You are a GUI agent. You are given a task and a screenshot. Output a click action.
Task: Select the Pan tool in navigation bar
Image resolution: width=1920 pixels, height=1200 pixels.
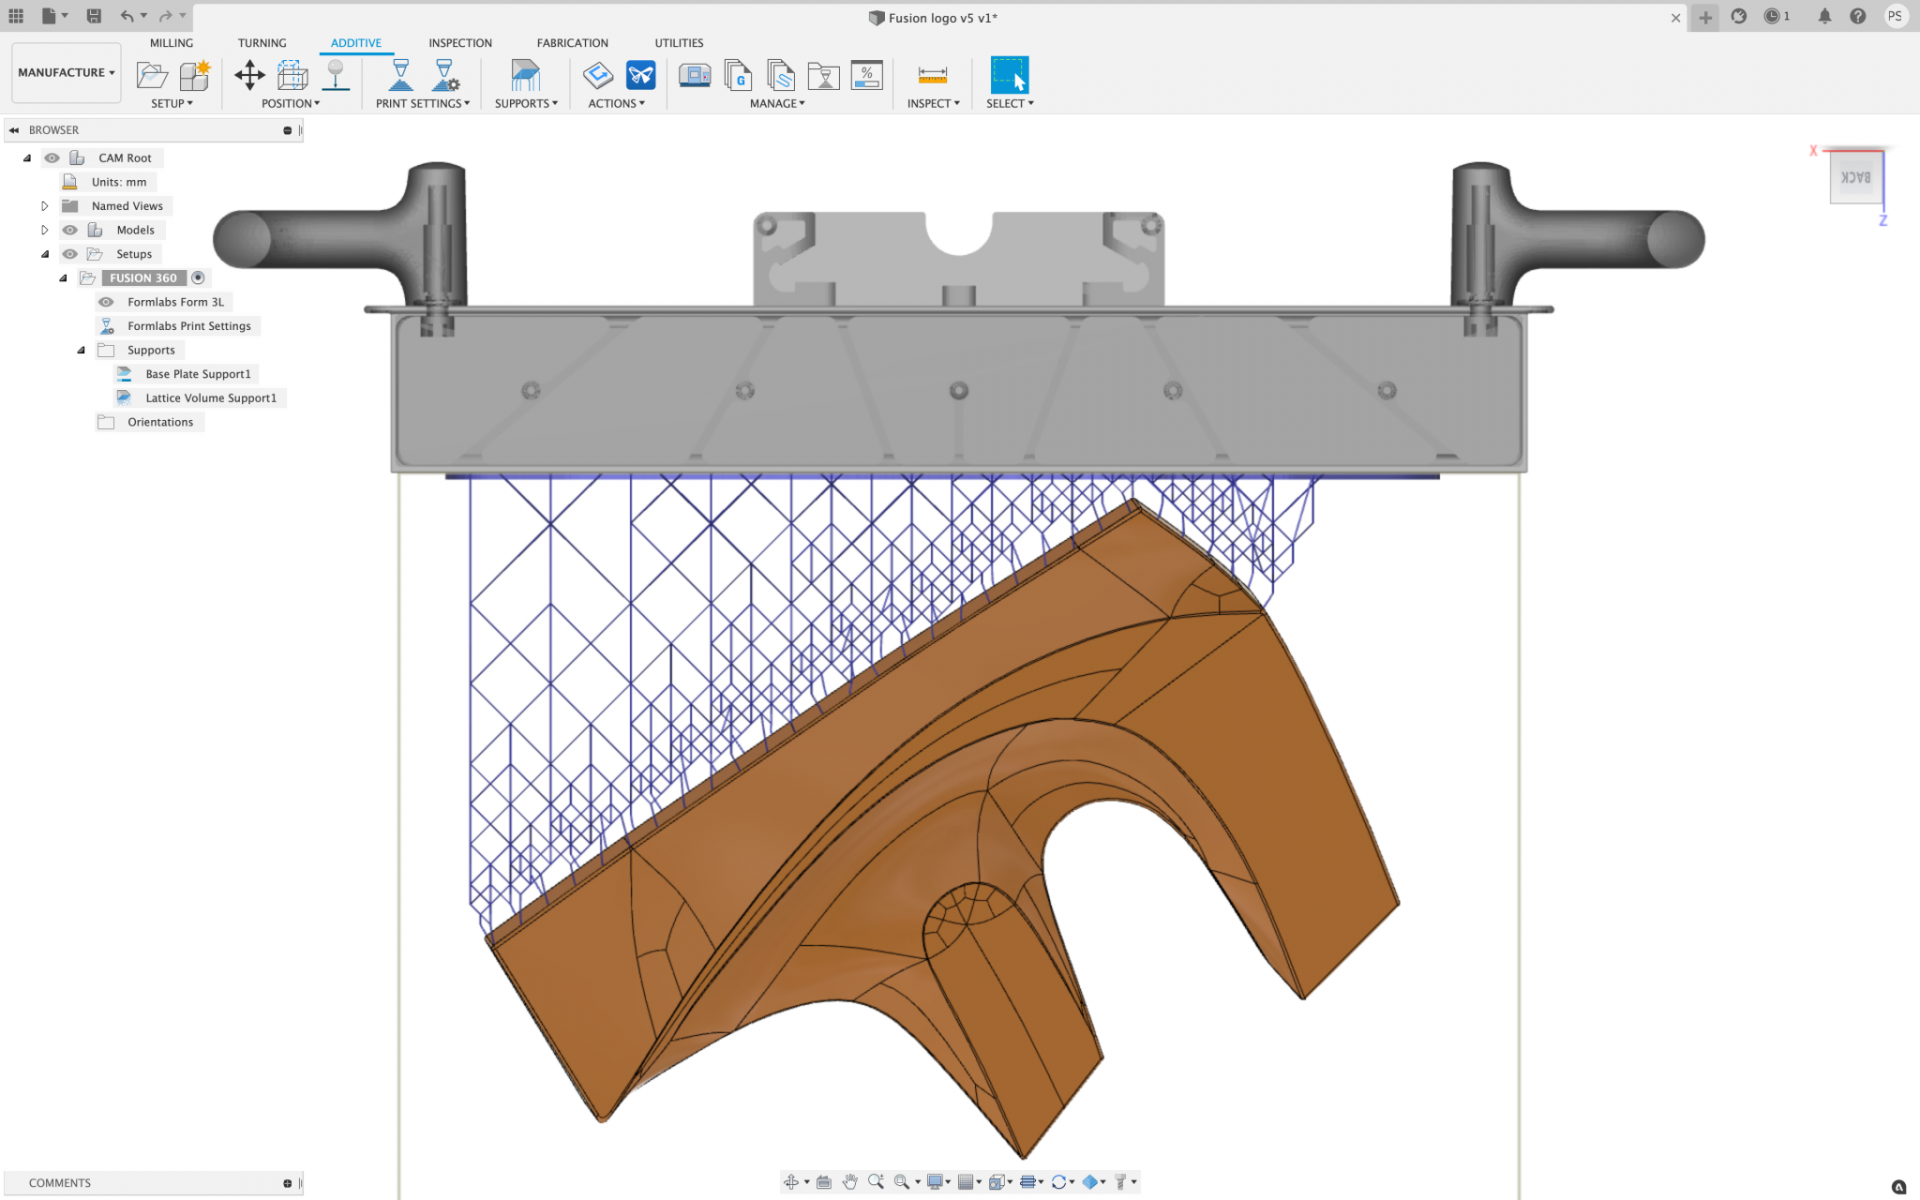tap(850, 1181)
